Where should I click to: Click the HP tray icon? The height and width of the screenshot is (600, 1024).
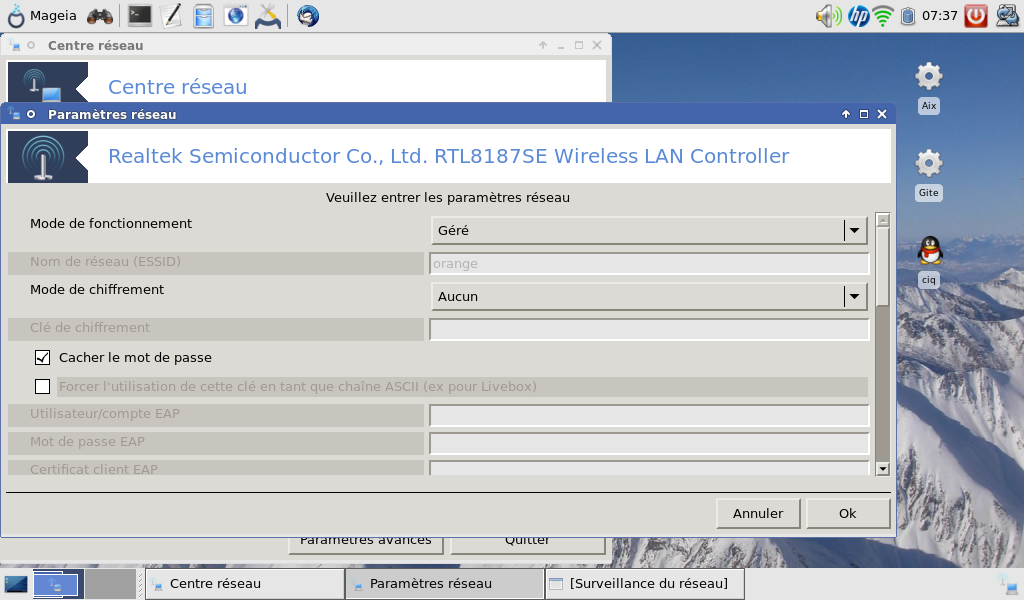point(858,16)
